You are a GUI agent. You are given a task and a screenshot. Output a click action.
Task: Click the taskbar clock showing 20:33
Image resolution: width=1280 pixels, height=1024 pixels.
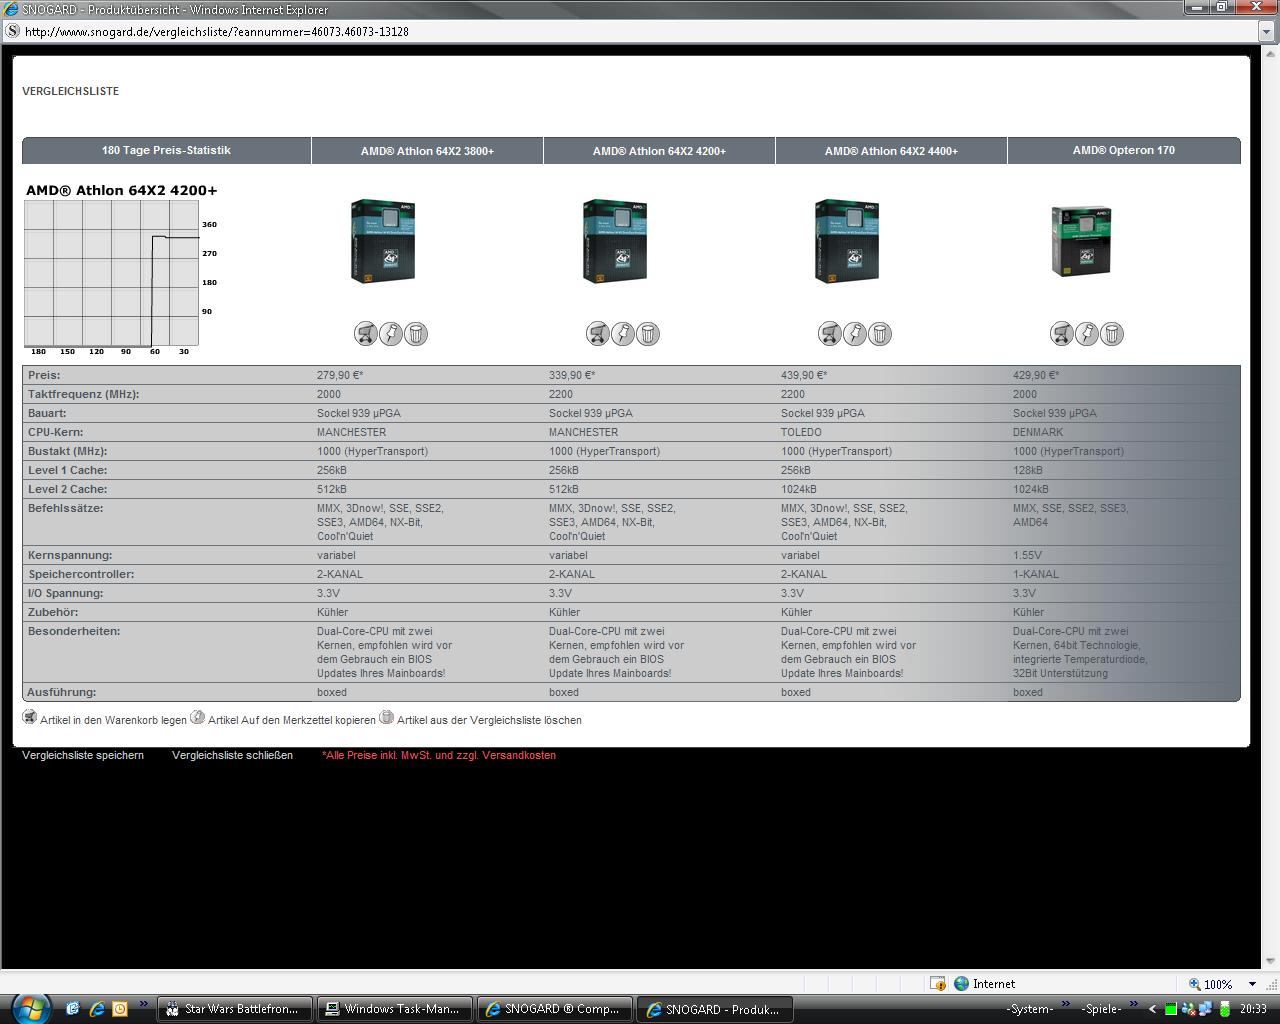(x=1253, y=1009)
